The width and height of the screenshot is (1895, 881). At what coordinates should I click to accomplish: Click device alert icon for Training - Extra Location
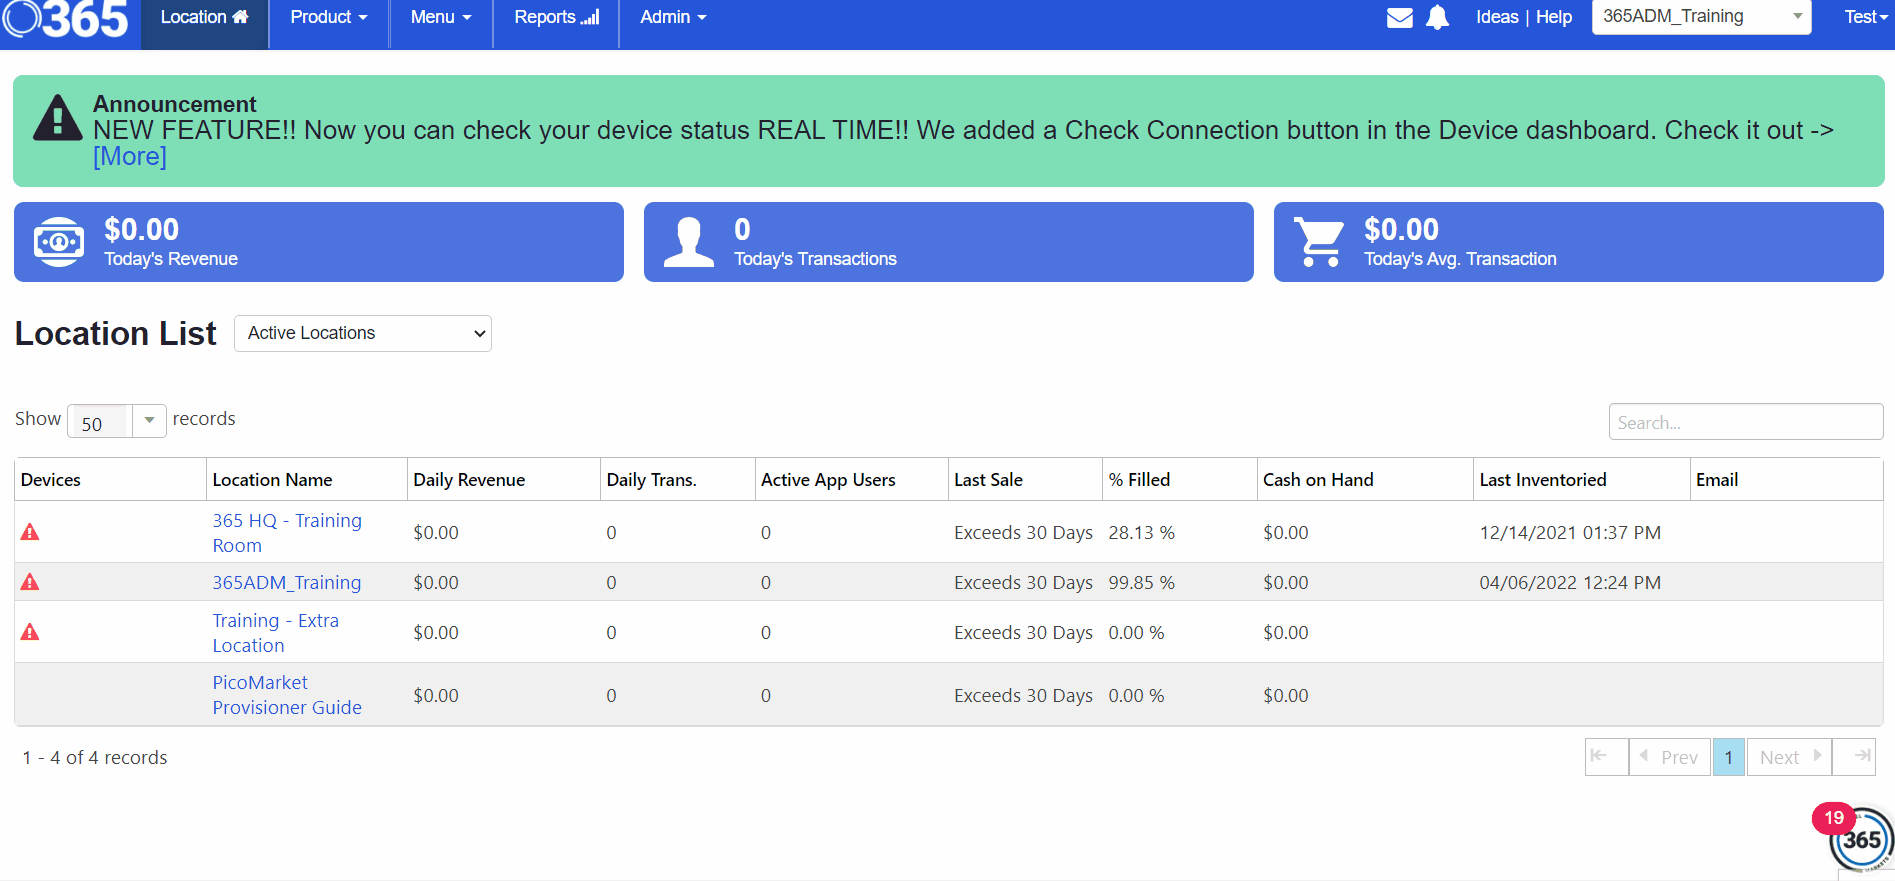[x=30, y=632]
